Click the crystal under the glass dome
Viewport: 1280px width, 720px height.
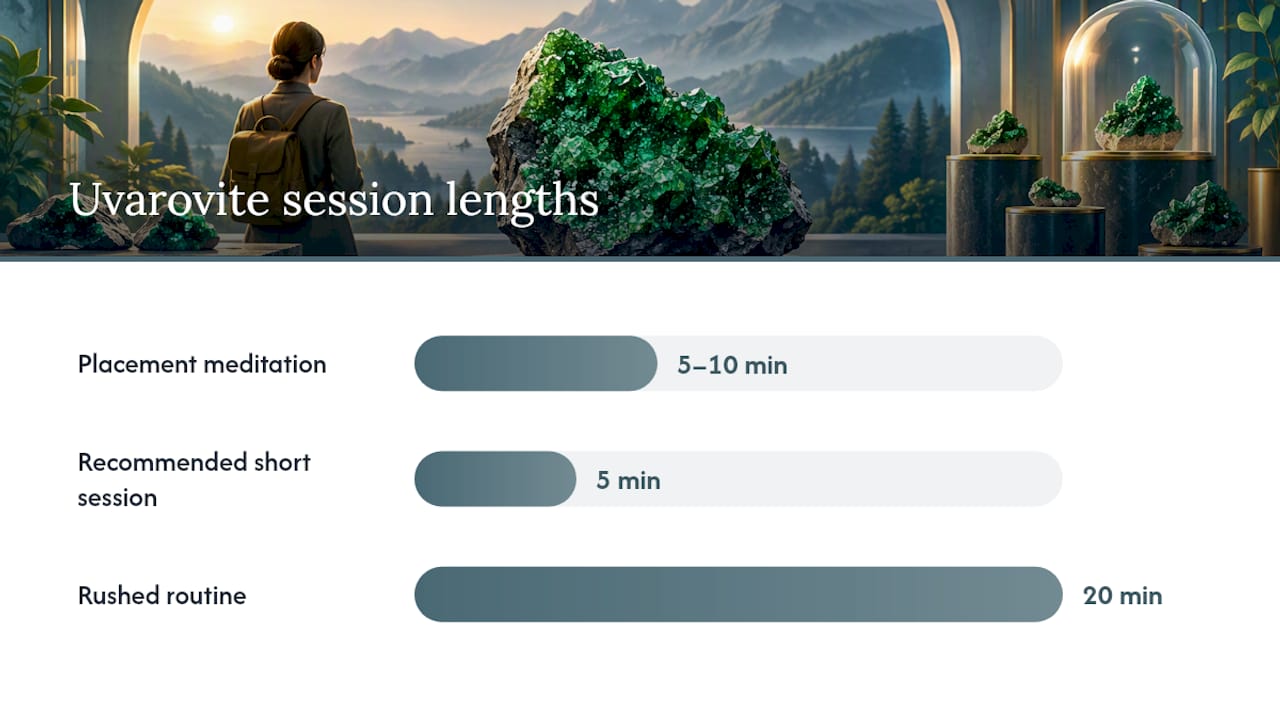(1140, 115)
